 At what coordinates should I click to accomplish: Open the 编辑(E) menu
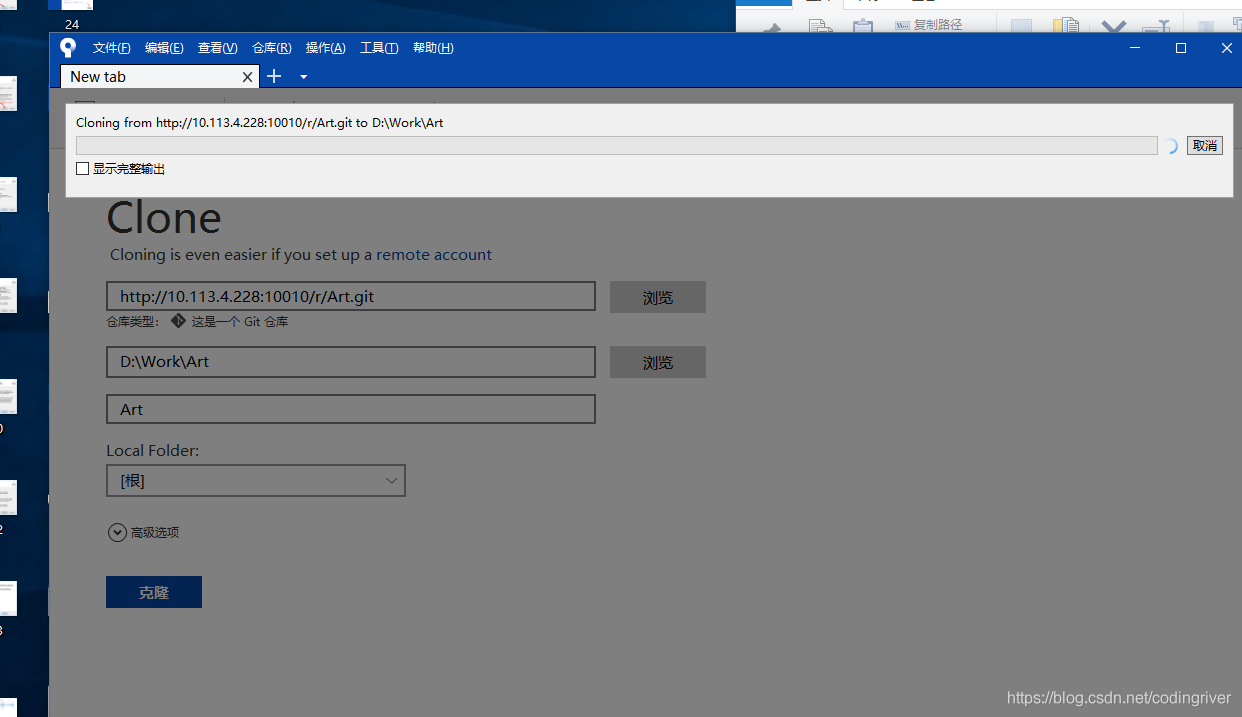coord(164,48)
